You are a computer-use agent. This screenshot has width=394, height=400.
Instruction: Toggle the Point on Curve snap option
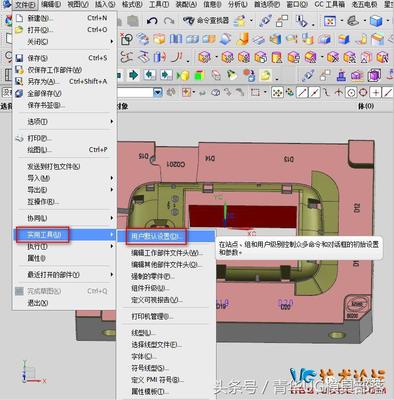388,92
